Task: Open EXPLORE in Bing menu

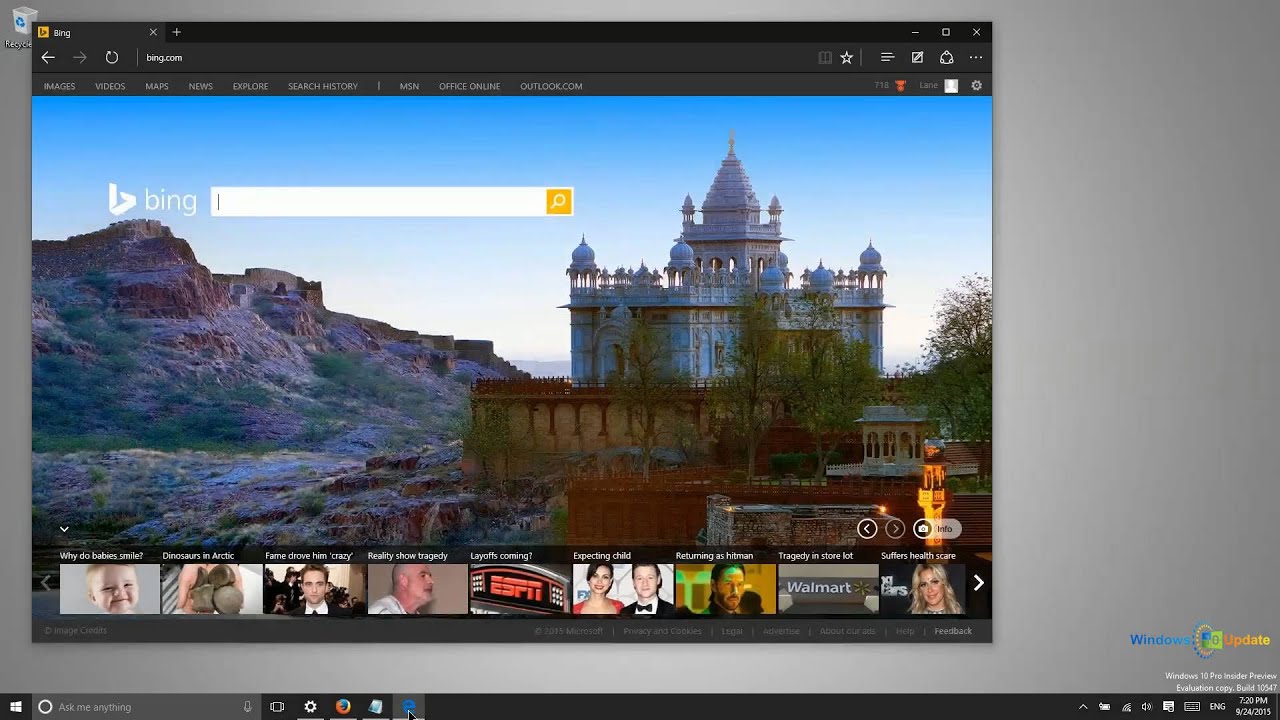Action: click(250, 86)
